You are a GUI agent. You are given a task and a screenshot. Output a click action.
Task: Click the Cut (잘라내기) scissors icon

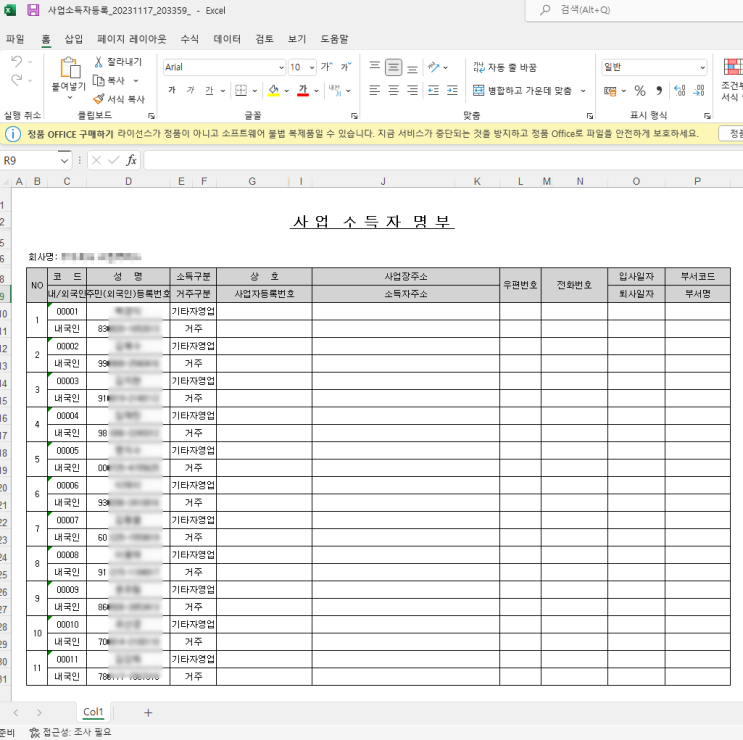pyautogui.click(x=99, y=62)
